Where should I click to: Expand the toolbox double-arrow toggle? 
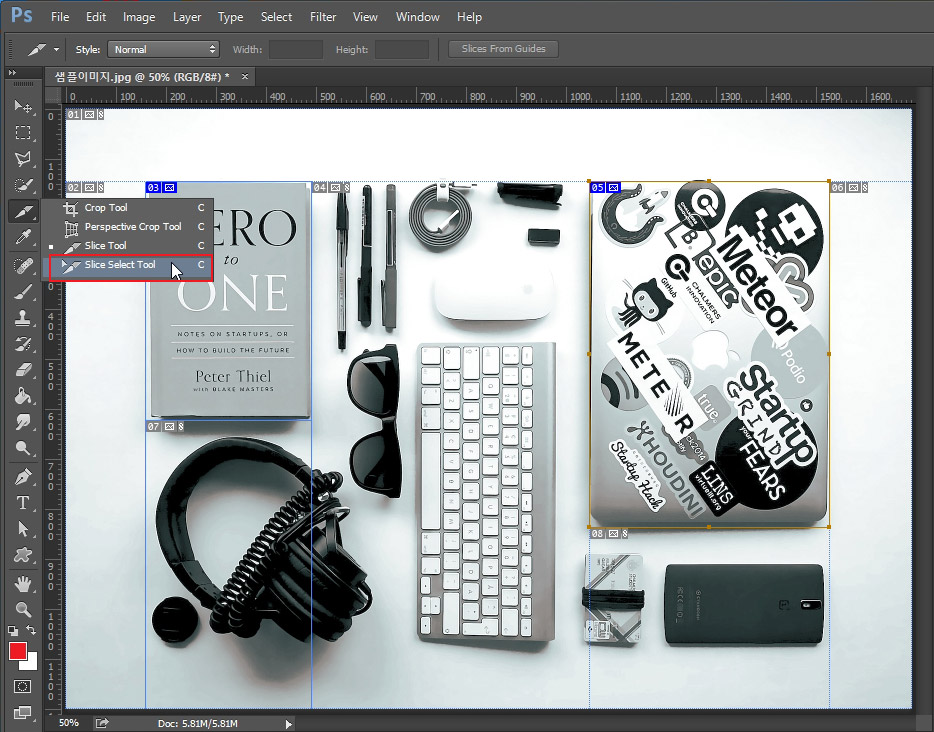[12, 73]
